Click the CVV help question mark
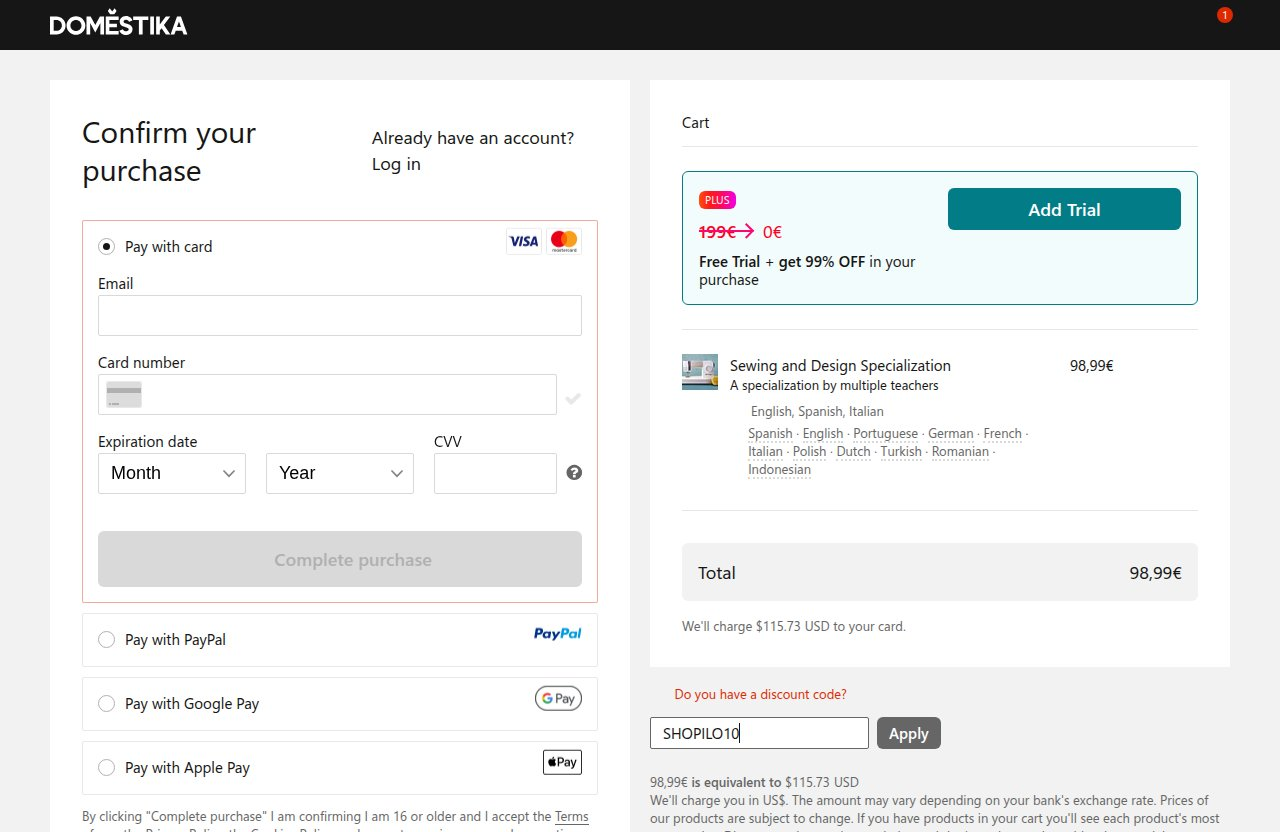The height and width of the screenshot is (832, 1280). pos(574,473)
